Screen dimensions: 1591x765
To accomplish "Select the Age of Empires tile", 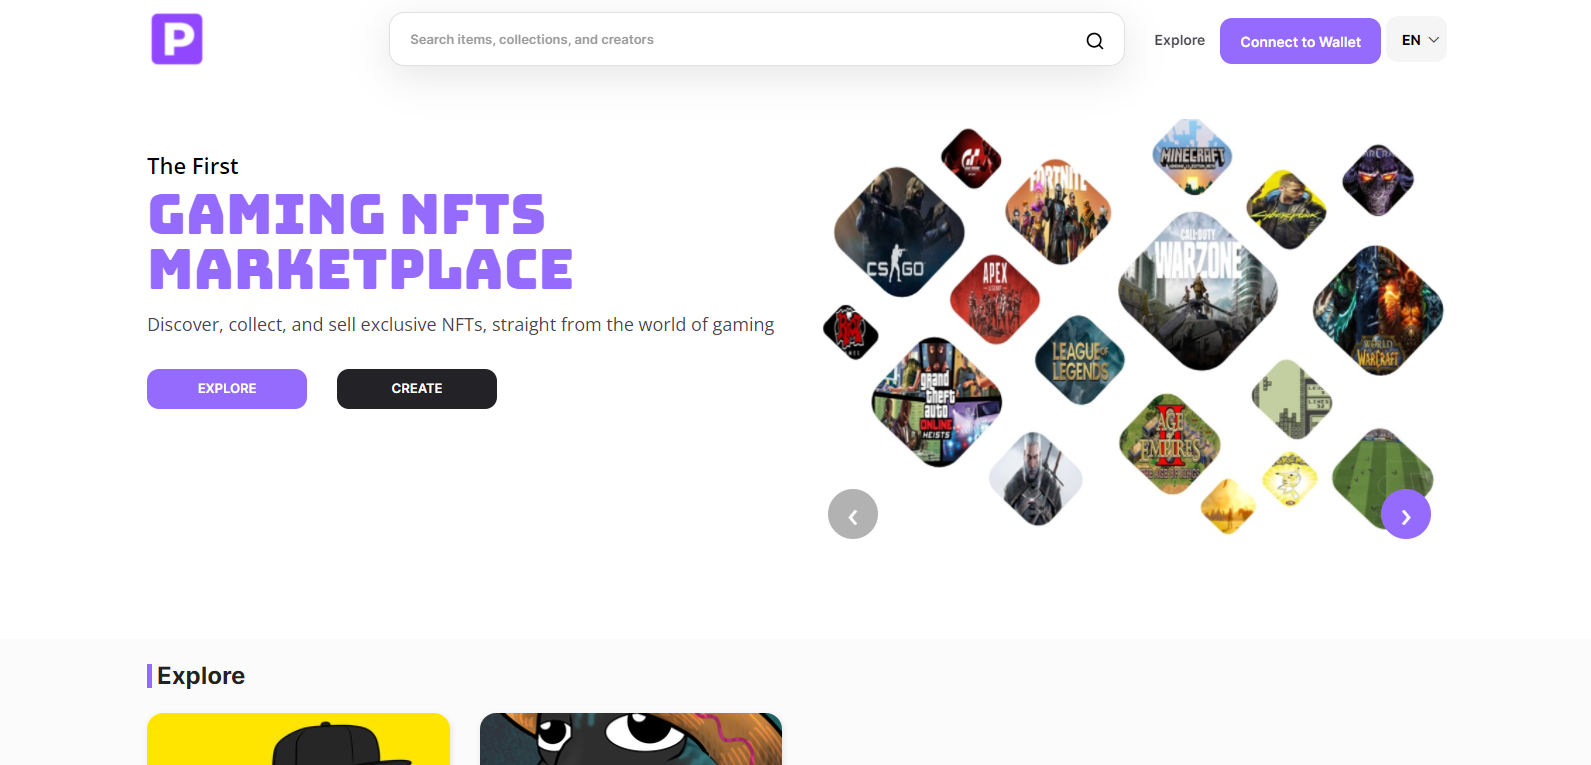I will pyautogui.click(x=1170, y=444).
